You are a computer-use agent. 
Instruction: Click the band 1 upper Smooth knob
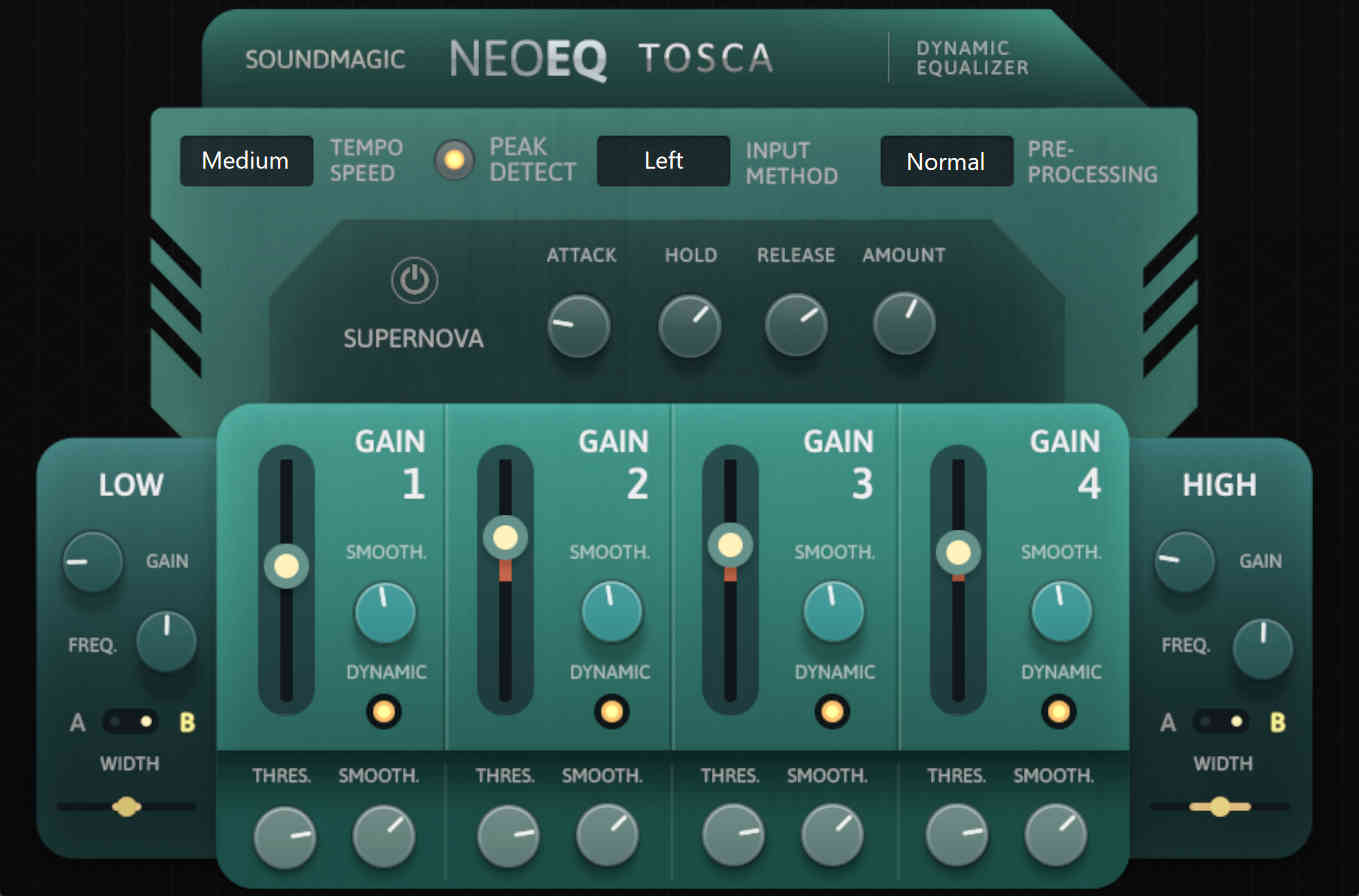click(385, 612)
